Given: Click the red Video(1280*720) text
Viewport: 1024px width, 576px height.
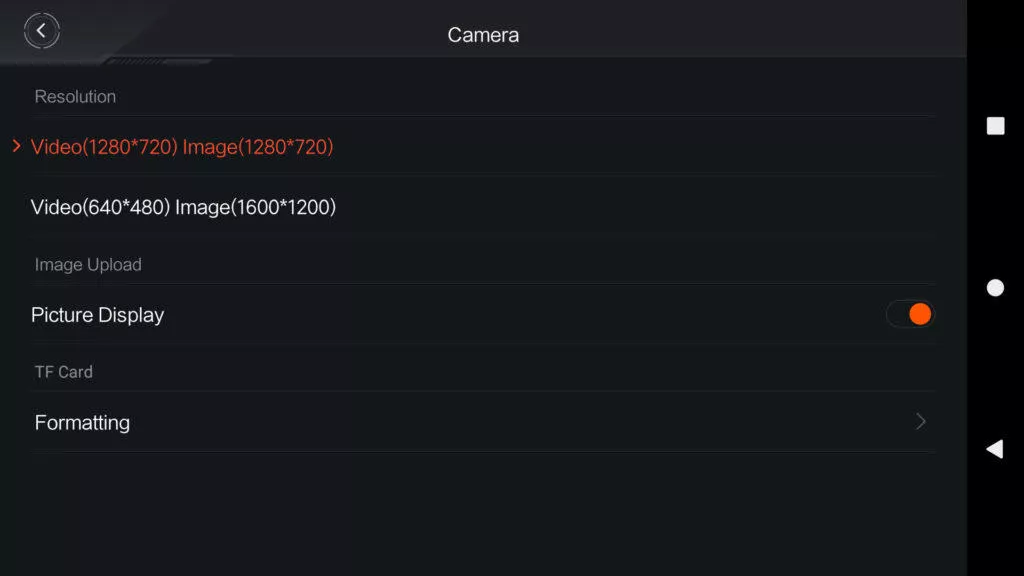Looking at the screenshot, I should (104, 147).
